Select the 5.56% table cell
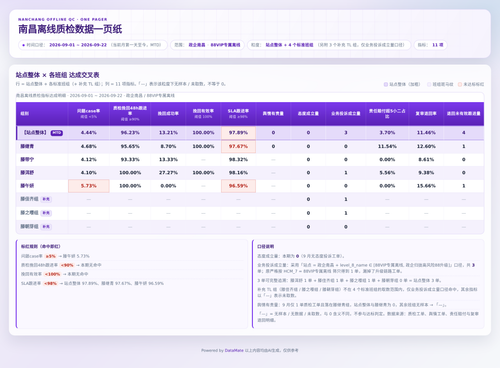 pos(387,173)
